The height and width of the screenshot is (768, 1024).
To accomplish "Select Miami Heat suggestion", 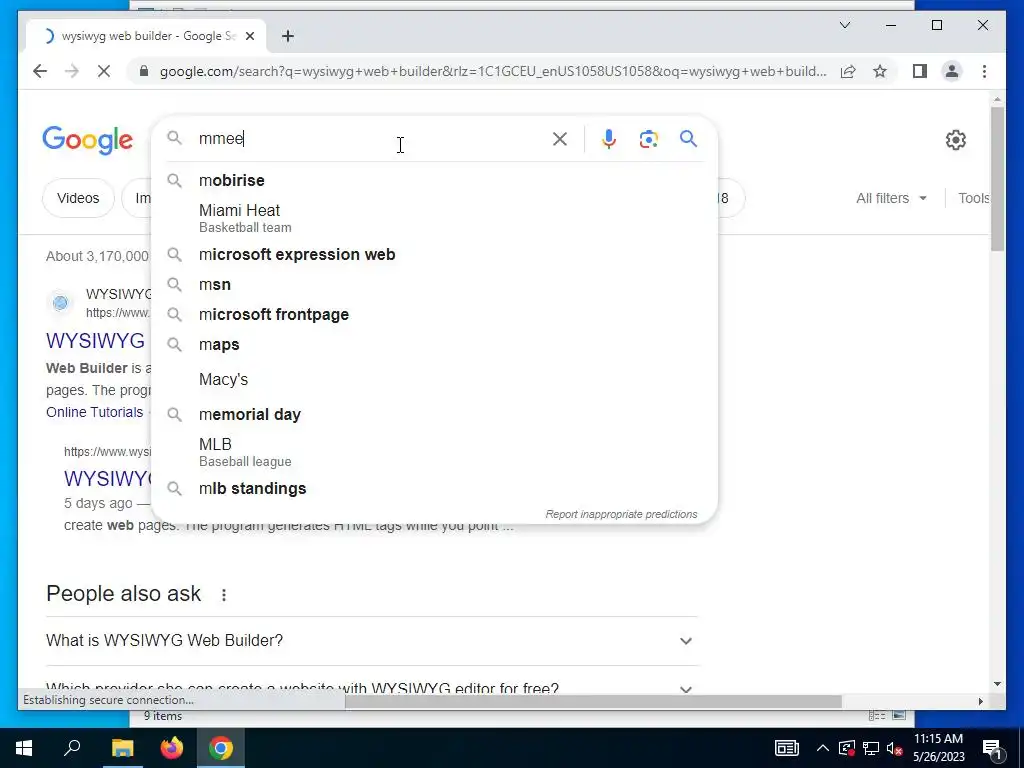I will tap(434, 218).
